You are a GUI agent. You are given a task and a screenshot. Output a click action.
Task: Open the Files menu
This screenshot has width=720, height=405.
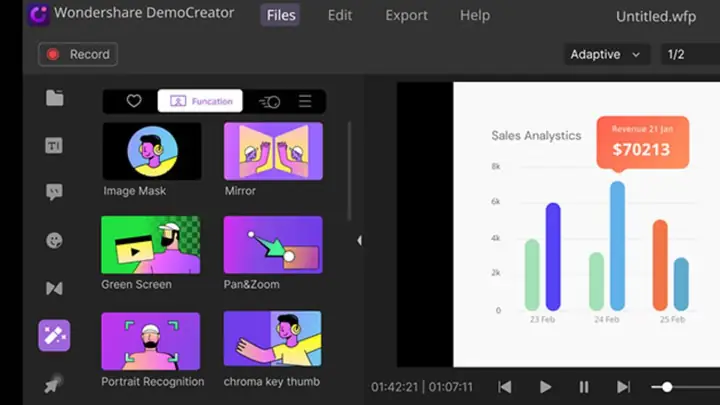[281, 15]
